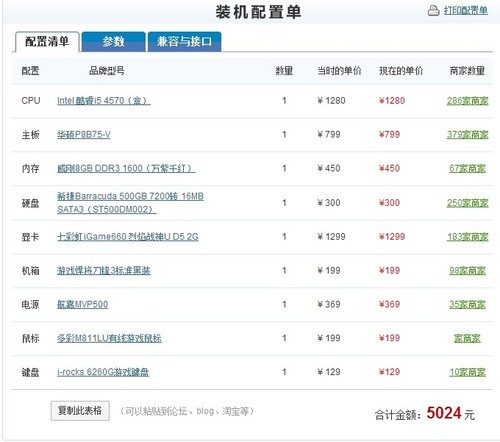This screenshot has width=500, height=442.
Task: Open the 航嘉MVP500 power supply link
Action: [82, 304]
